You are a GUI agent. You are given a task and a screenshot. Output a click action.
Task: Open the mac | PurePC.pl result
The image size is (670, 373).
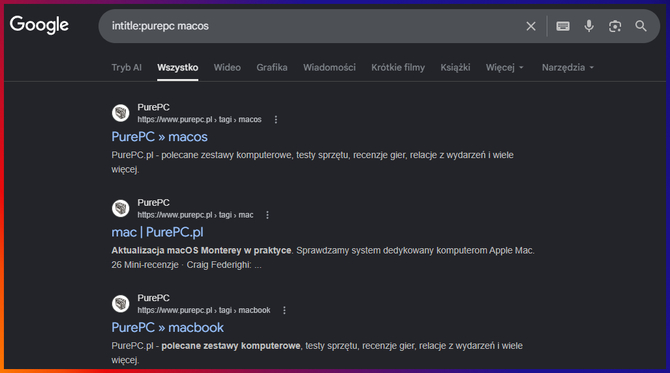(157, 232)
